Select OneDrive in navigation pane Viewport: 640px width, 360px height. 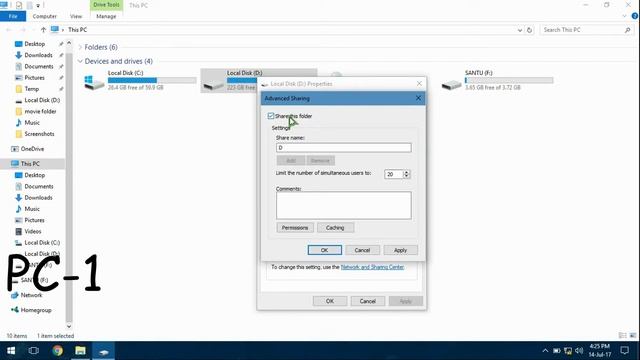(x=32, y=149)
